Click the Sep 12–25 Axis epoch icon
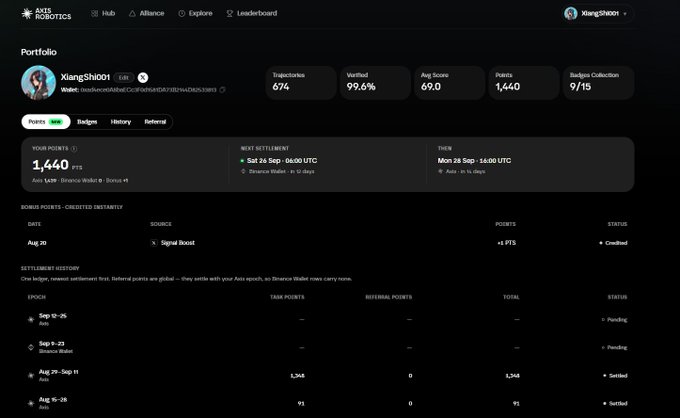Screen dimensions: 680x418 [x=31, y=320]
